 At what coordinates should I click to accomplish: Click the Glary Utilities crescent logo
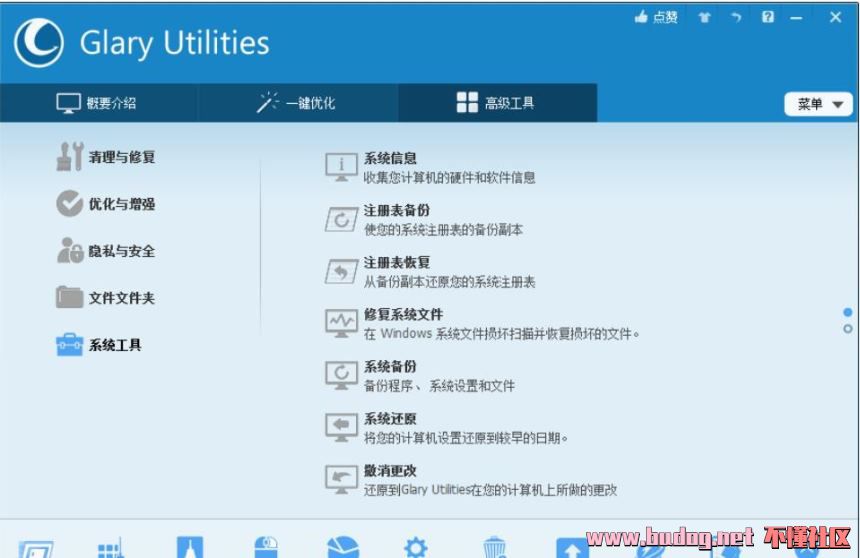tap(38, 43)
